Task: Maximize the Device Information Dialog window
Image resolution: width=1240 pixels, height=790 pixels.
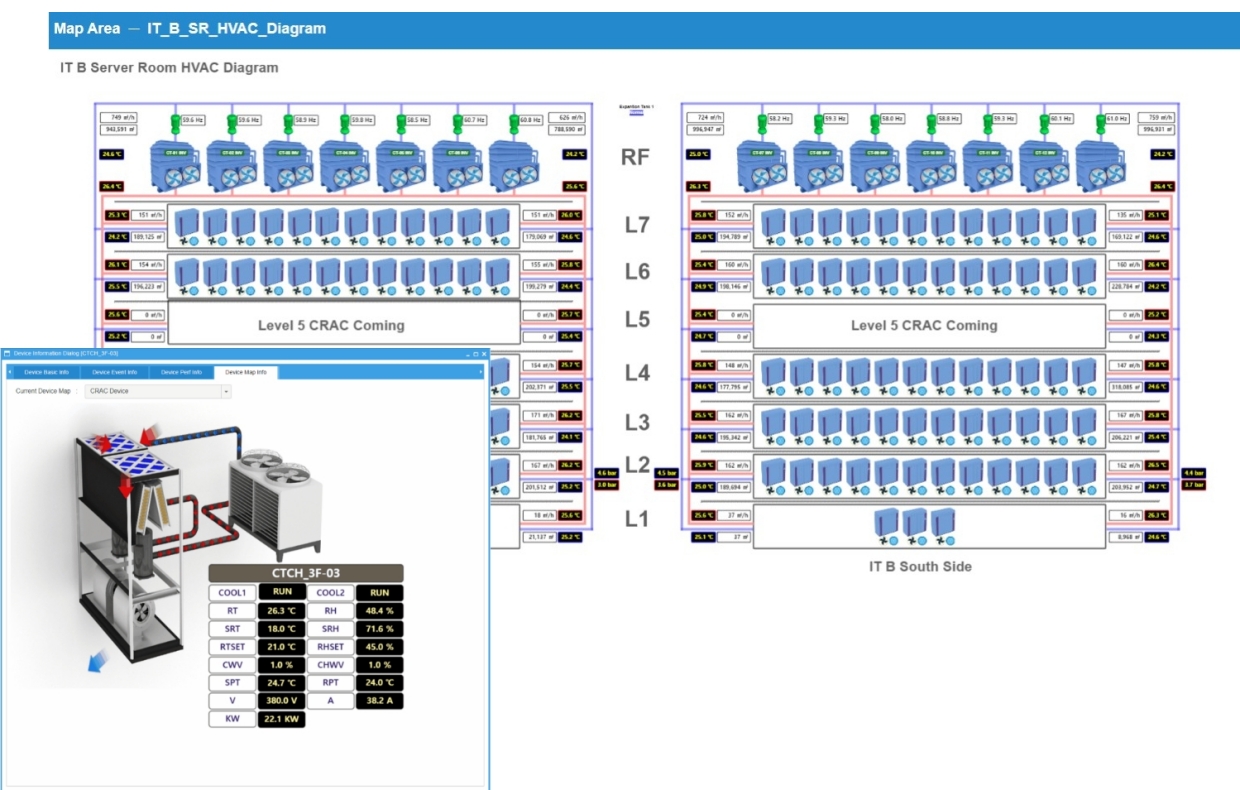Action: pos(476,354)
